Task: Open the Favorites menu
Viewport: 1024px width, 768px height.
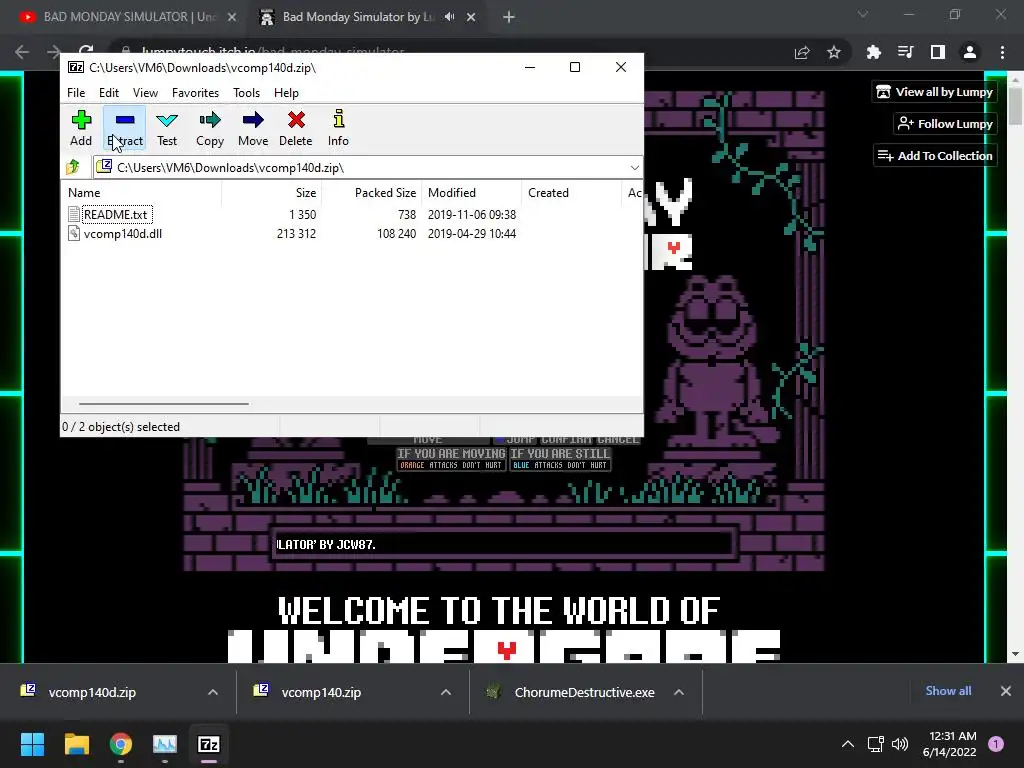Action: pyautogui.click(x=195, y=93)
